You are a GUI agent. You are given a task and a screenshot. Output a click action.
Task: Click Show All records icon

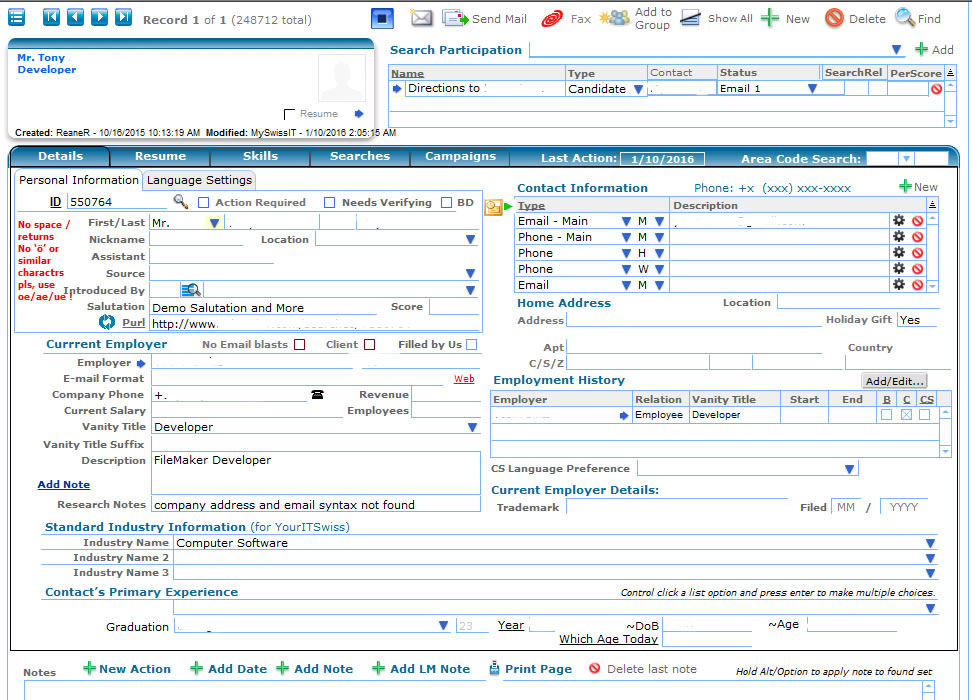692,17
